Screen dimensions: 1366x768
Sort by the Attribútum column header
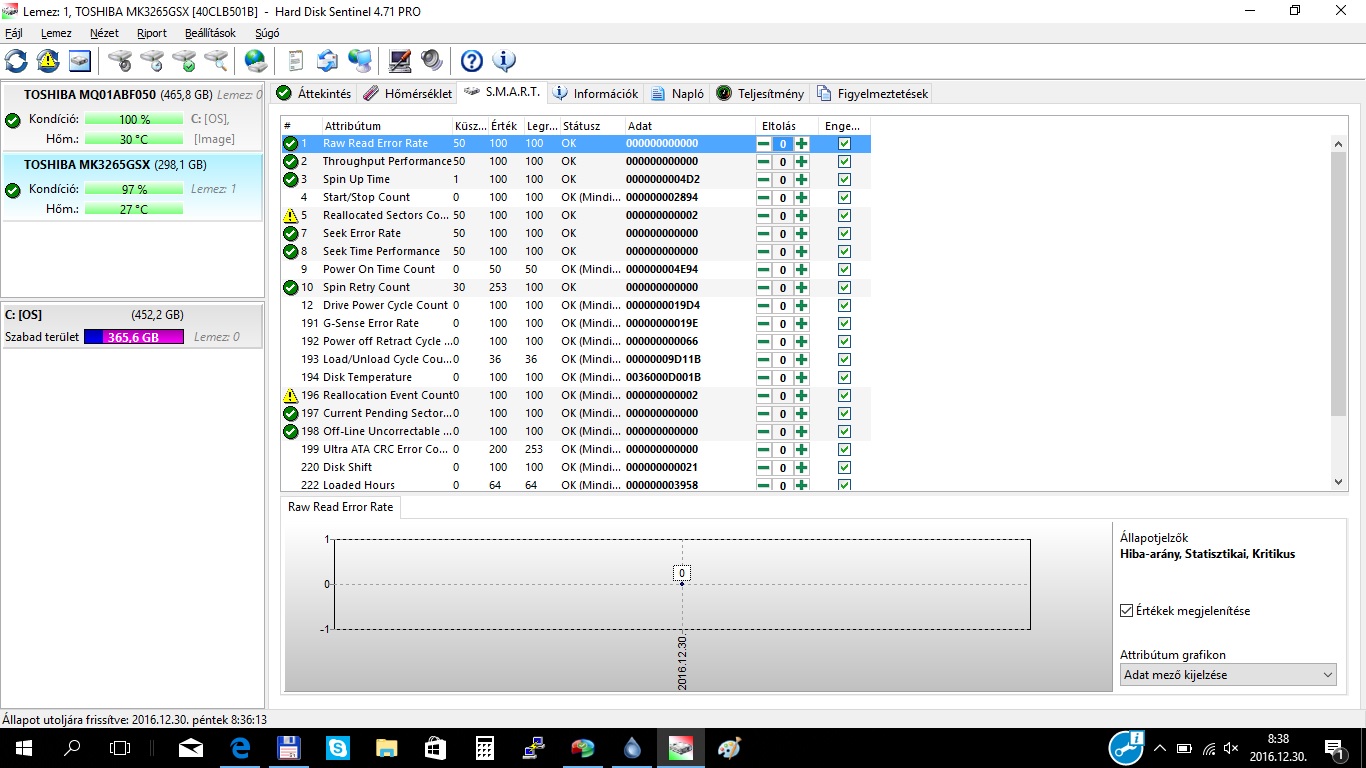click(x=387, y=126)
